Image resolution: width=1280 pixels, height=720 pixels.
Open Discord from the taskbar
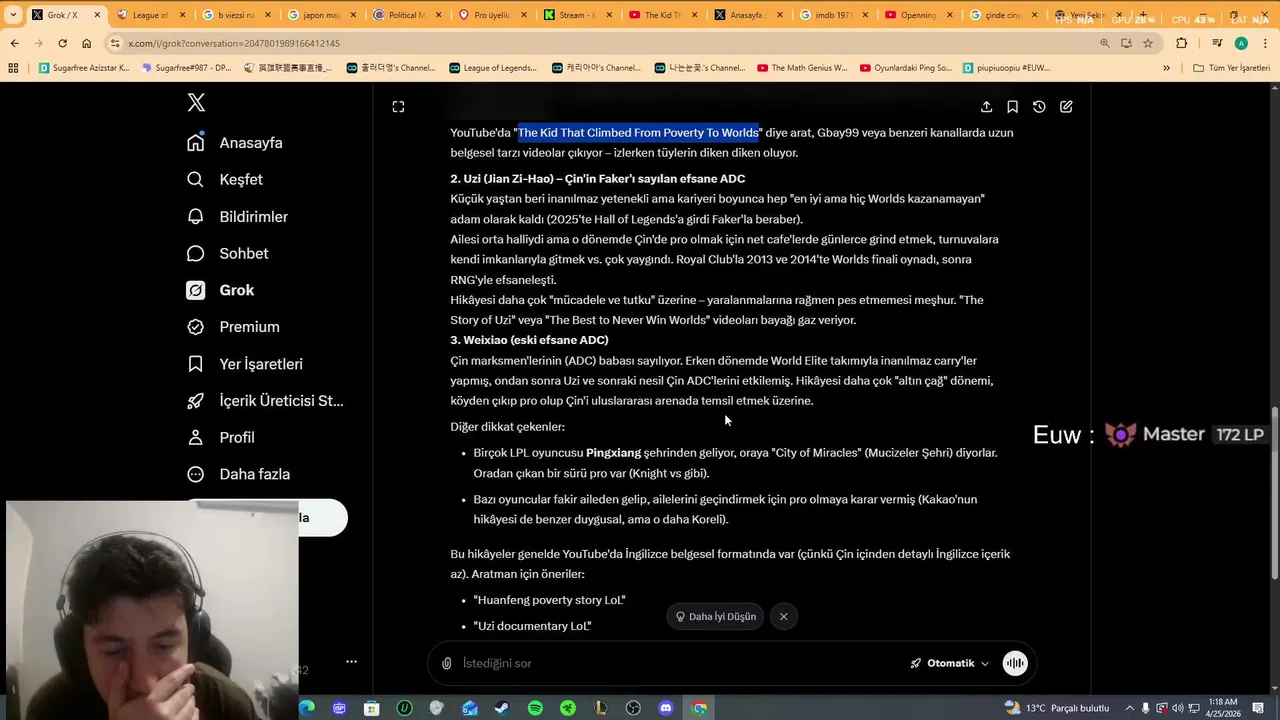pyautogui.click(x=666, y=708)
